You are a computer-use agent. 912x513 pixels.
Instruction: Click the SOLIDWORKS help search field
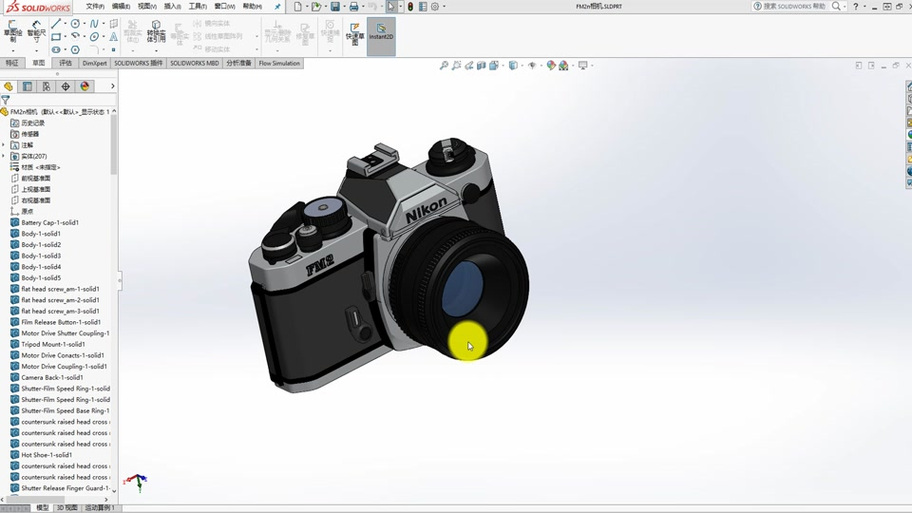tap(796, 6)
